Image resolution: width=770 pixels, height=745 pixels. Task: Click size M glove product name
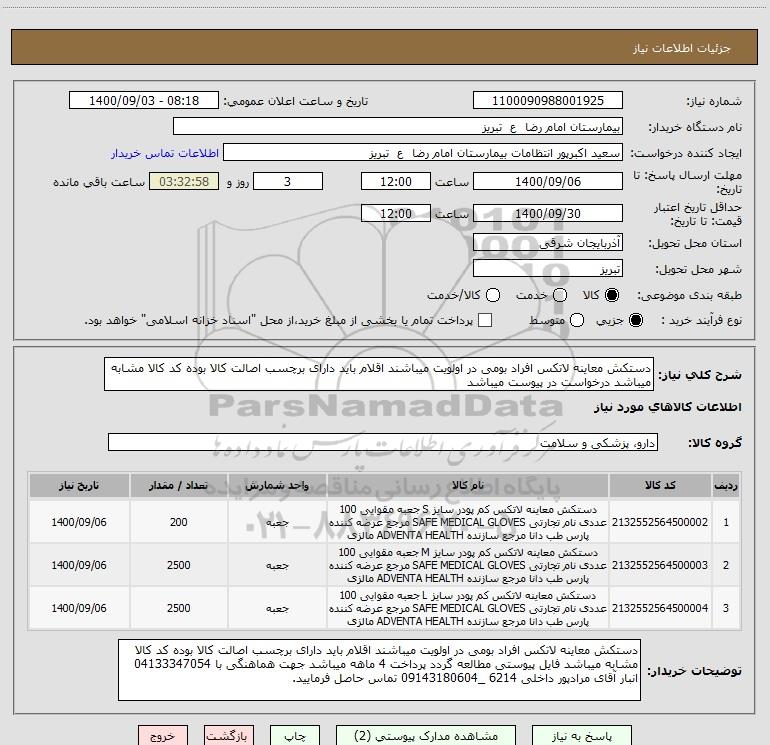(x=468, y=565)
